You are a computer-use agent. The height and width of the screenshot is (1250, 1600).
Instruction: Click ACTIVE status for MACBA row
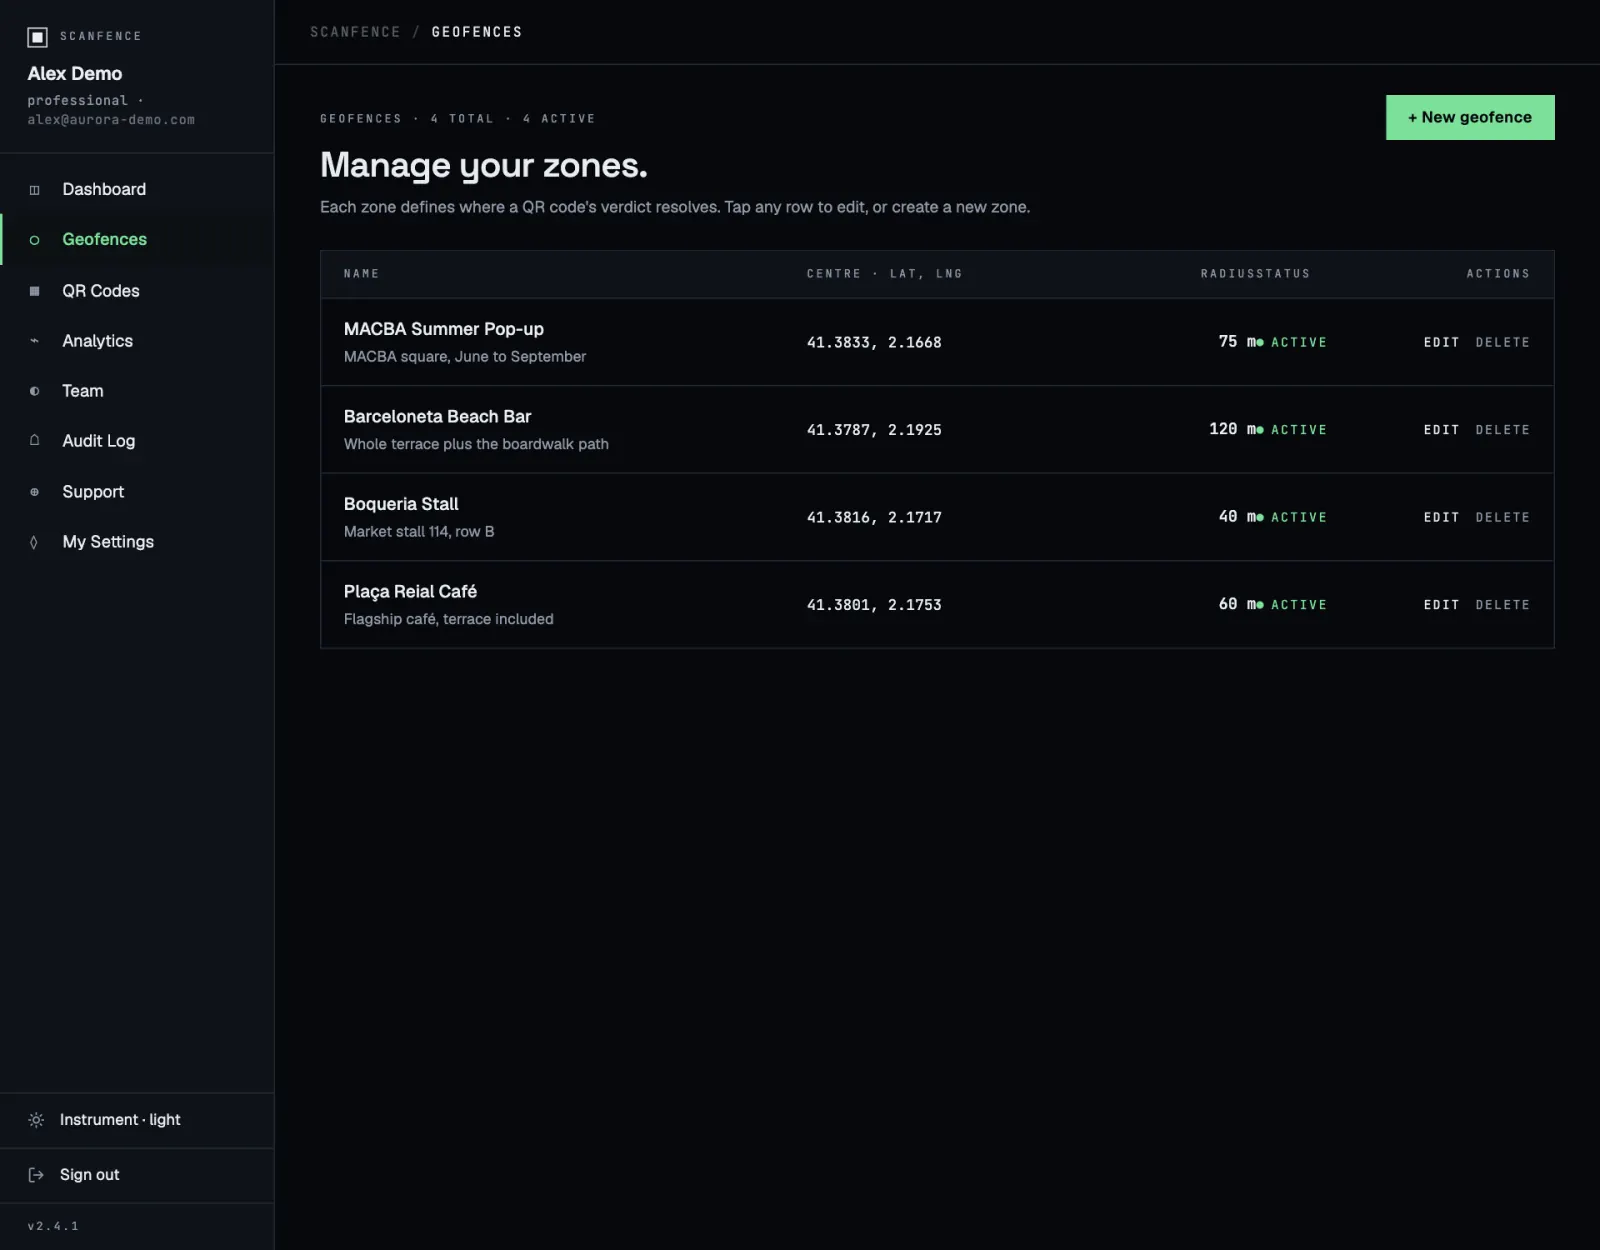point(1292,342)
